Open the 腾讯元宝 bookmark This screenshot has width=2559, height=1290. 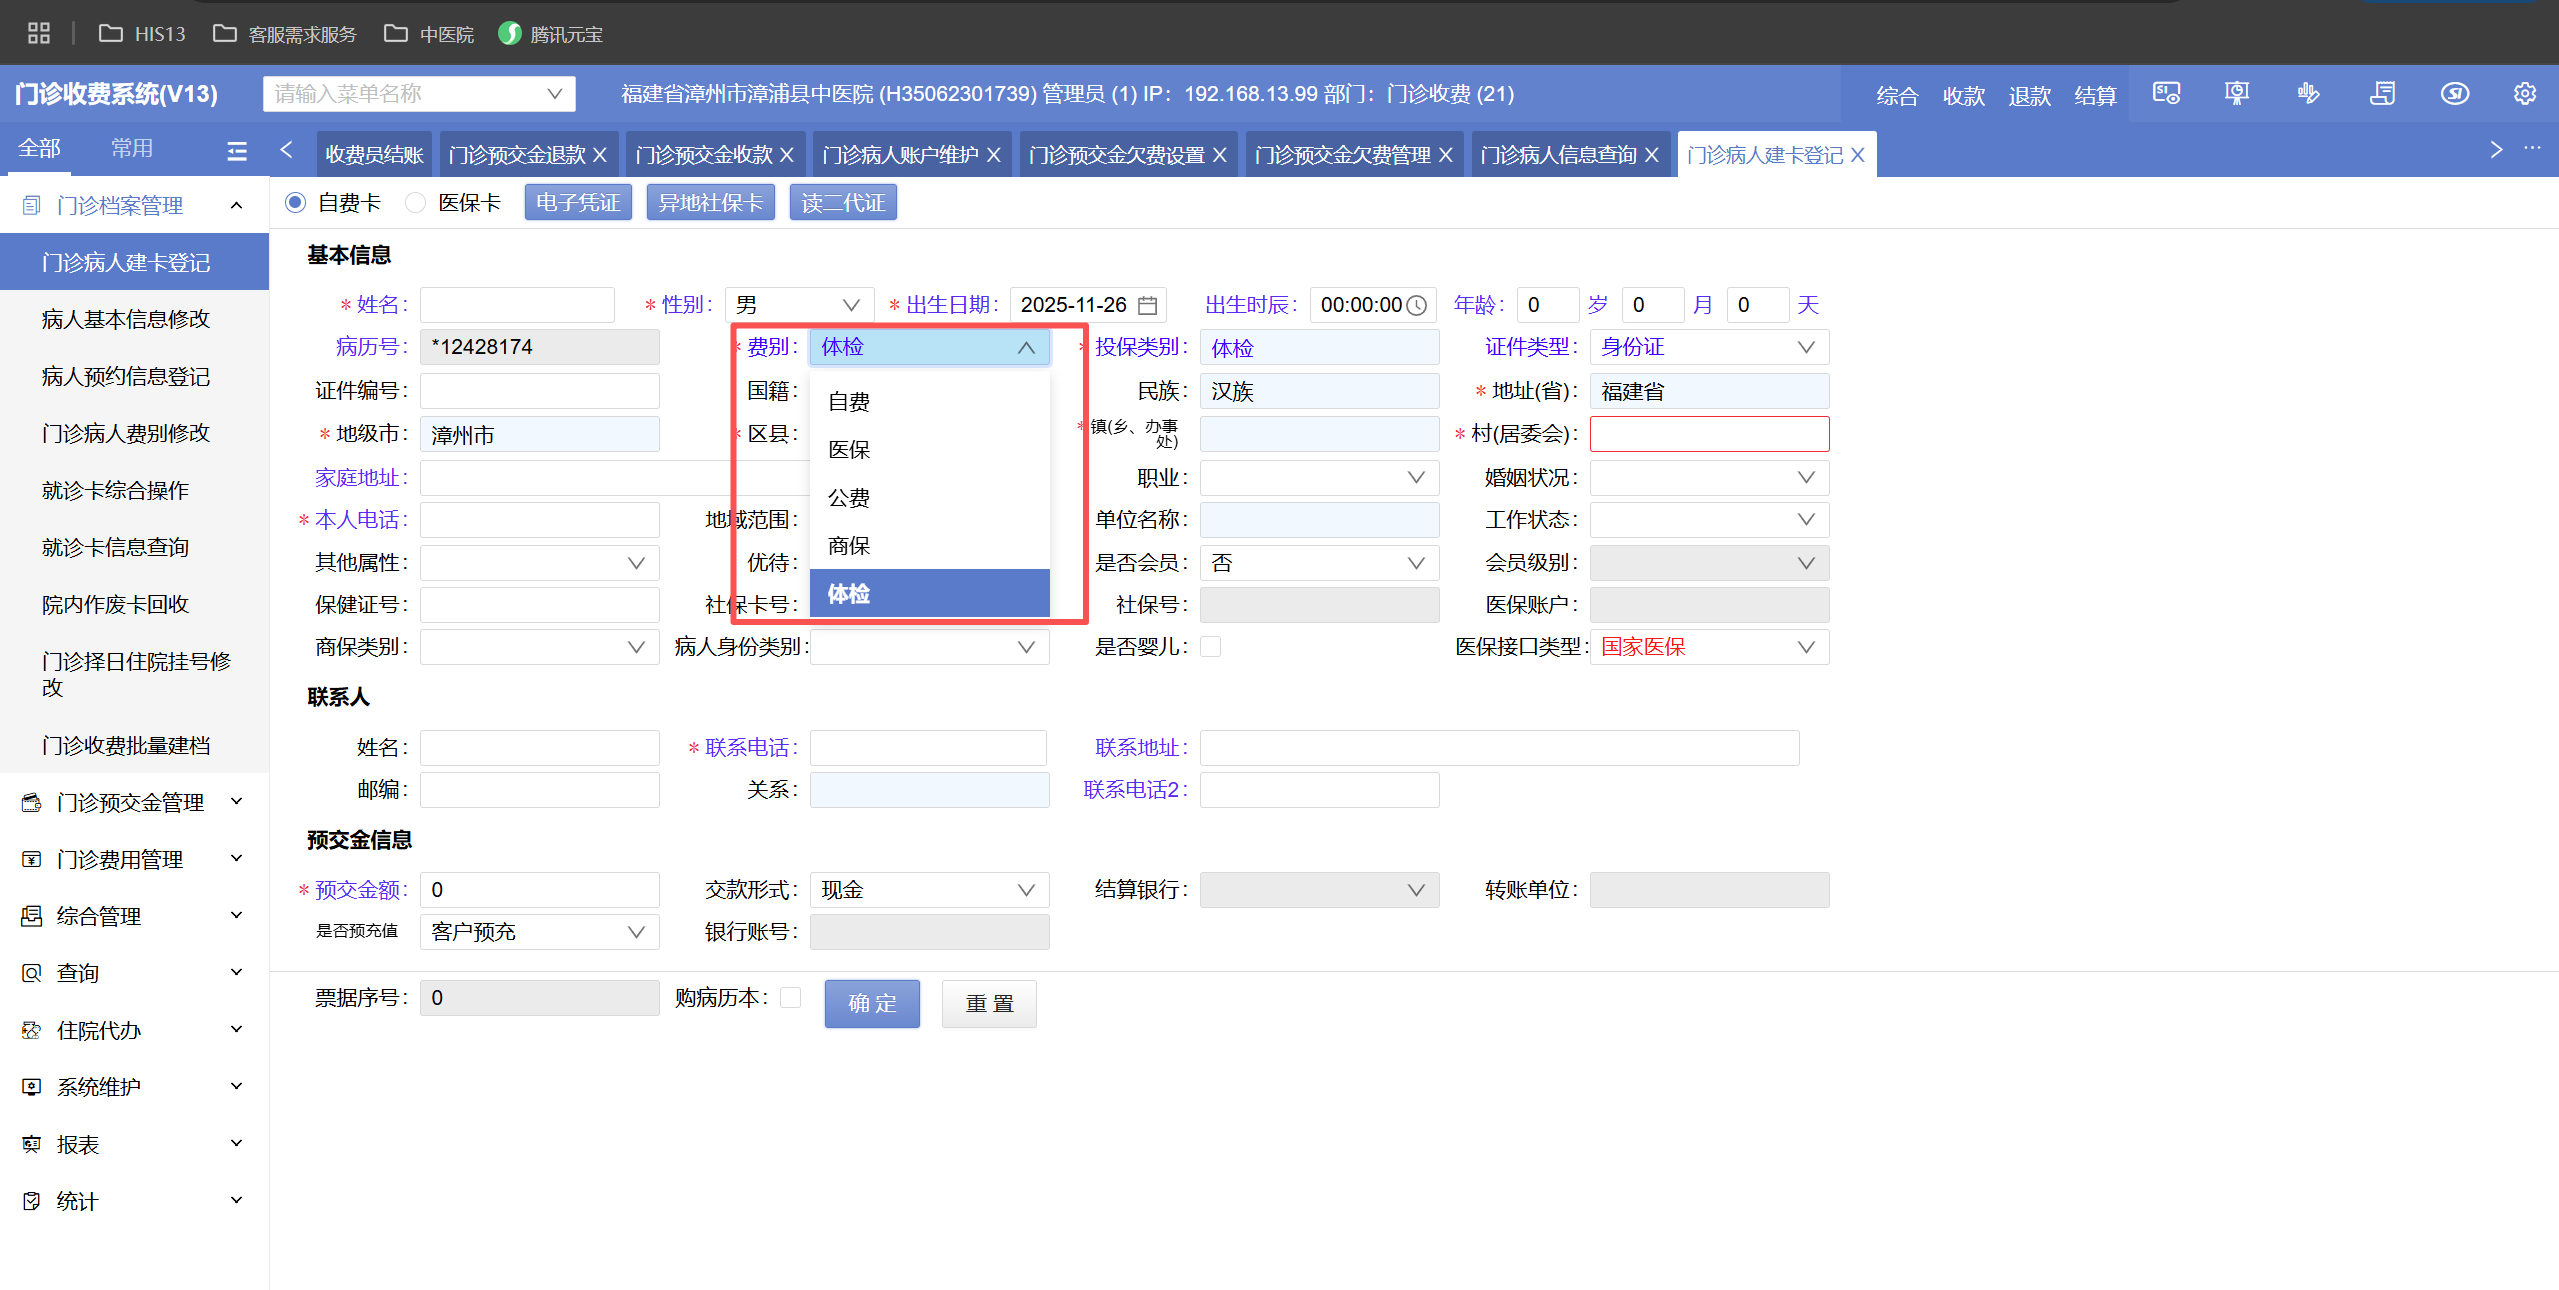coord(551,34)
